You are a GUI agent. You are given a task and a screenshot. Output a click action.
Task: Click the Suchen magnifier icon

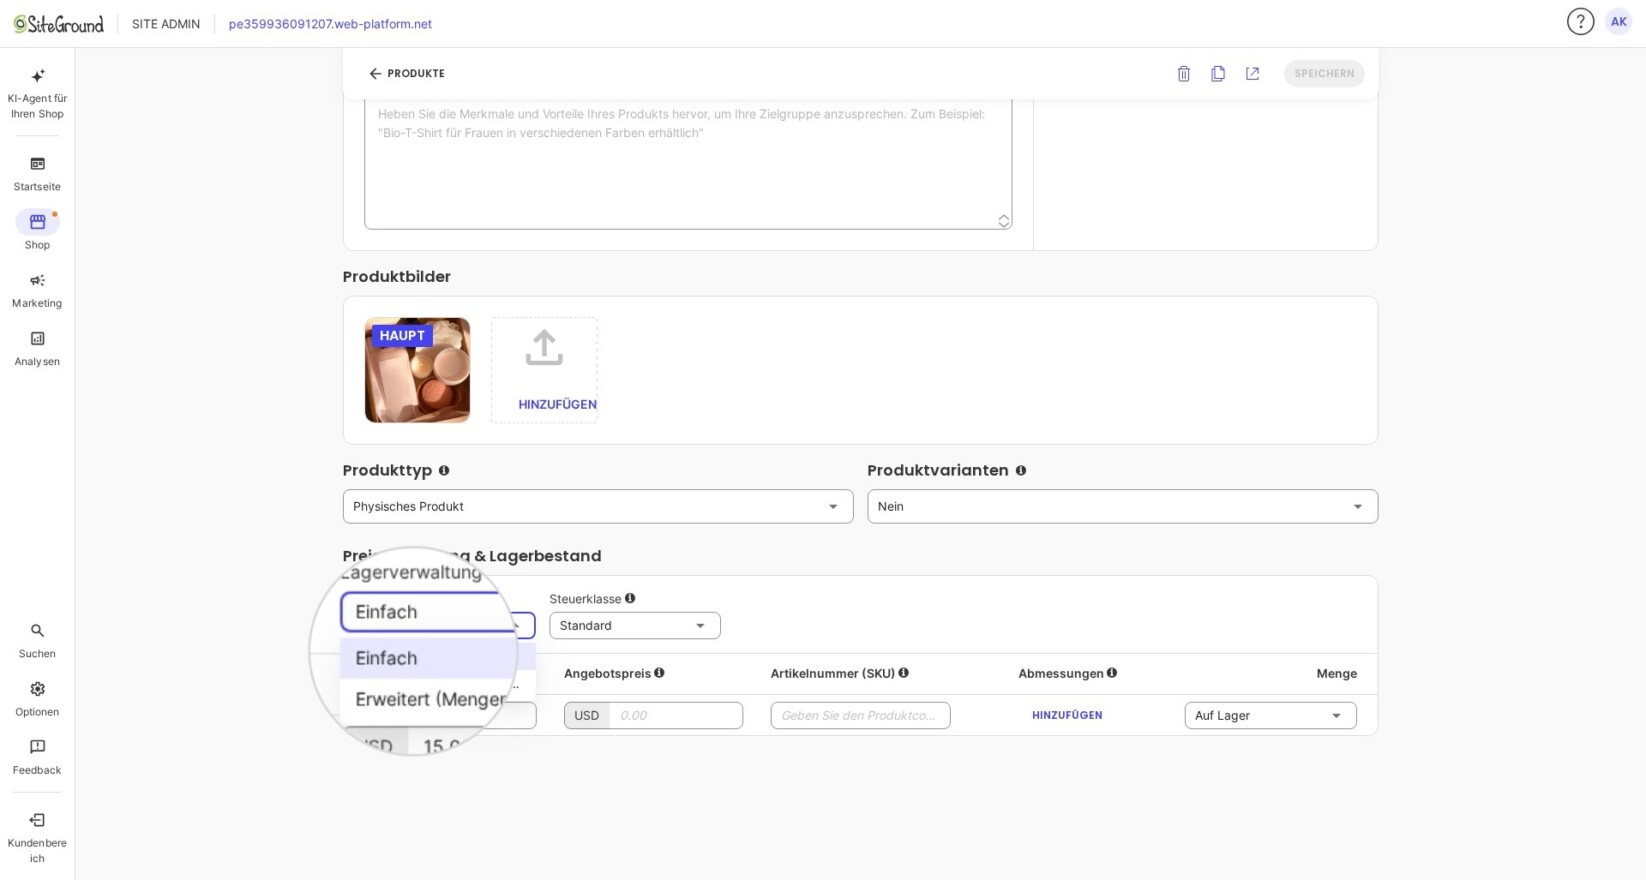(x=37, y=631)
